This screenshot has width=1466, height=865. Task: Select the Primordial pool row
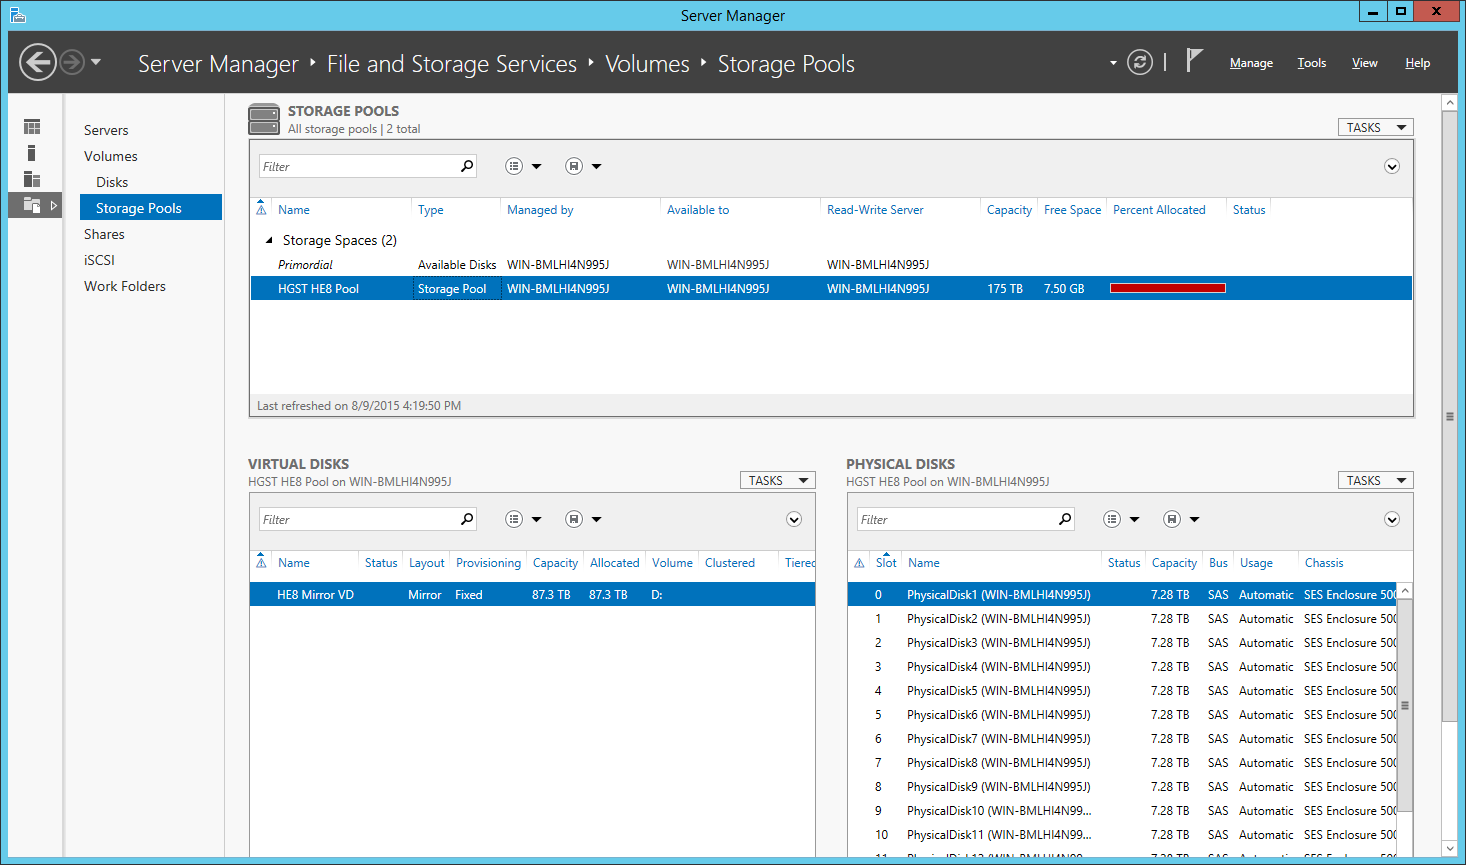coord(831,264)
